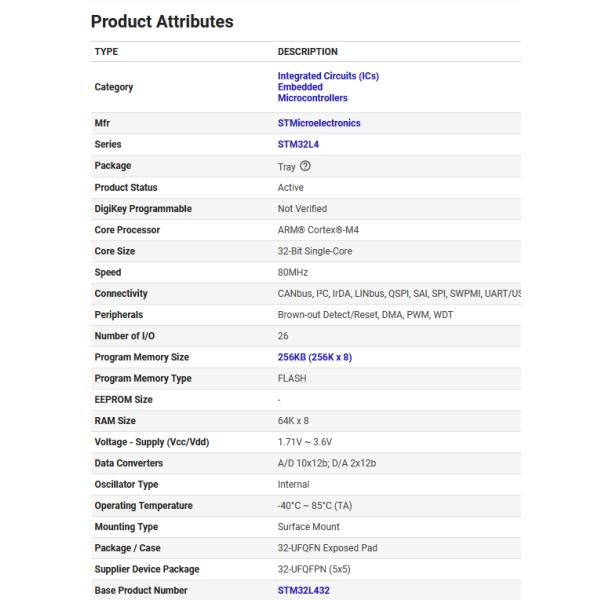Viewport: 600px width, 600px height.
Task: Open the Integrated Circuits (ICs) category link
Action: click(328, 76)
